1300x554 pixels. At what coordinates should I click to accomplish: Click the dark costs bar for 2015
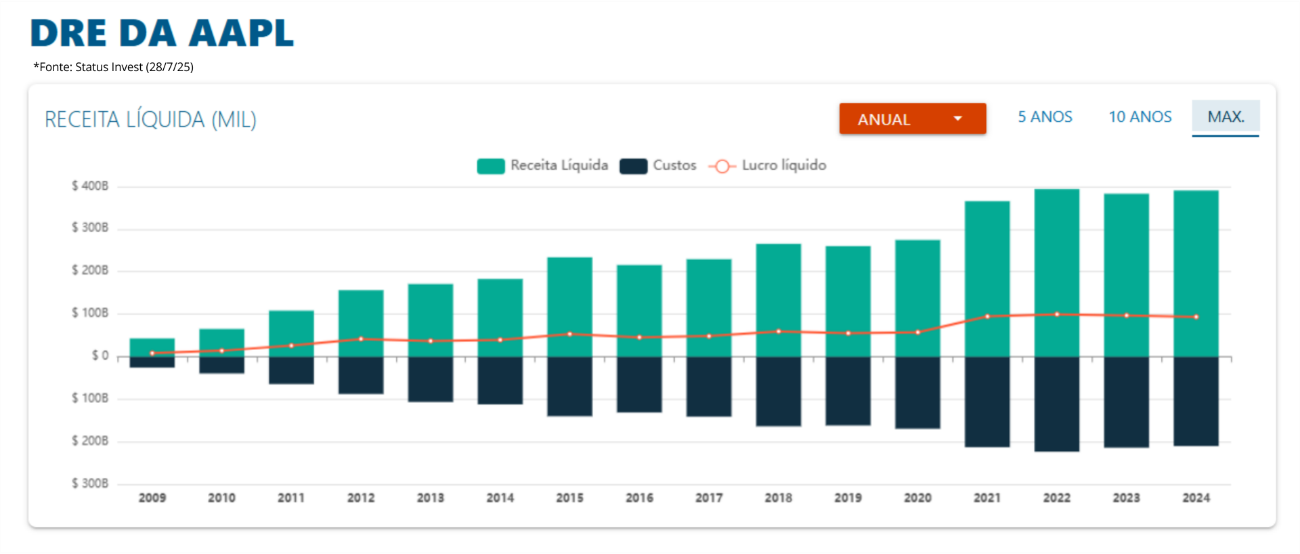coord(569,386)
